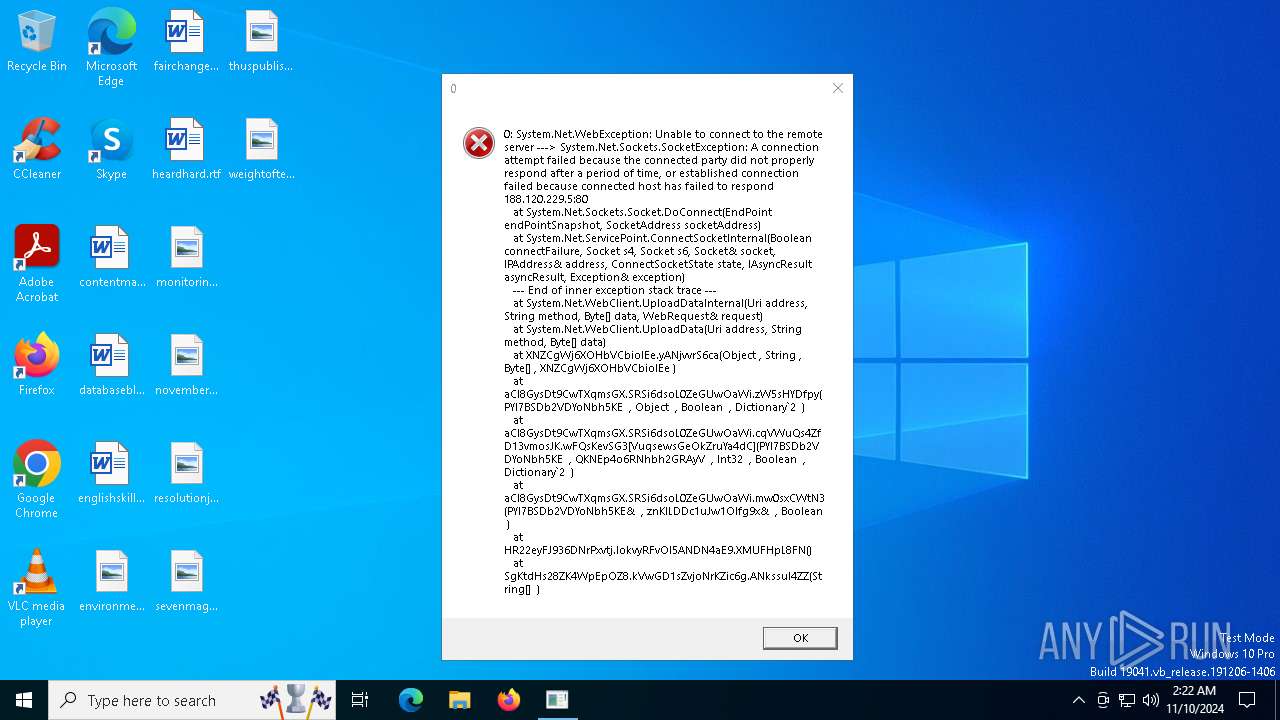Viewport: 1280px width, 720px height.
Task: Close the error dialog window
Action: (838, 88)
